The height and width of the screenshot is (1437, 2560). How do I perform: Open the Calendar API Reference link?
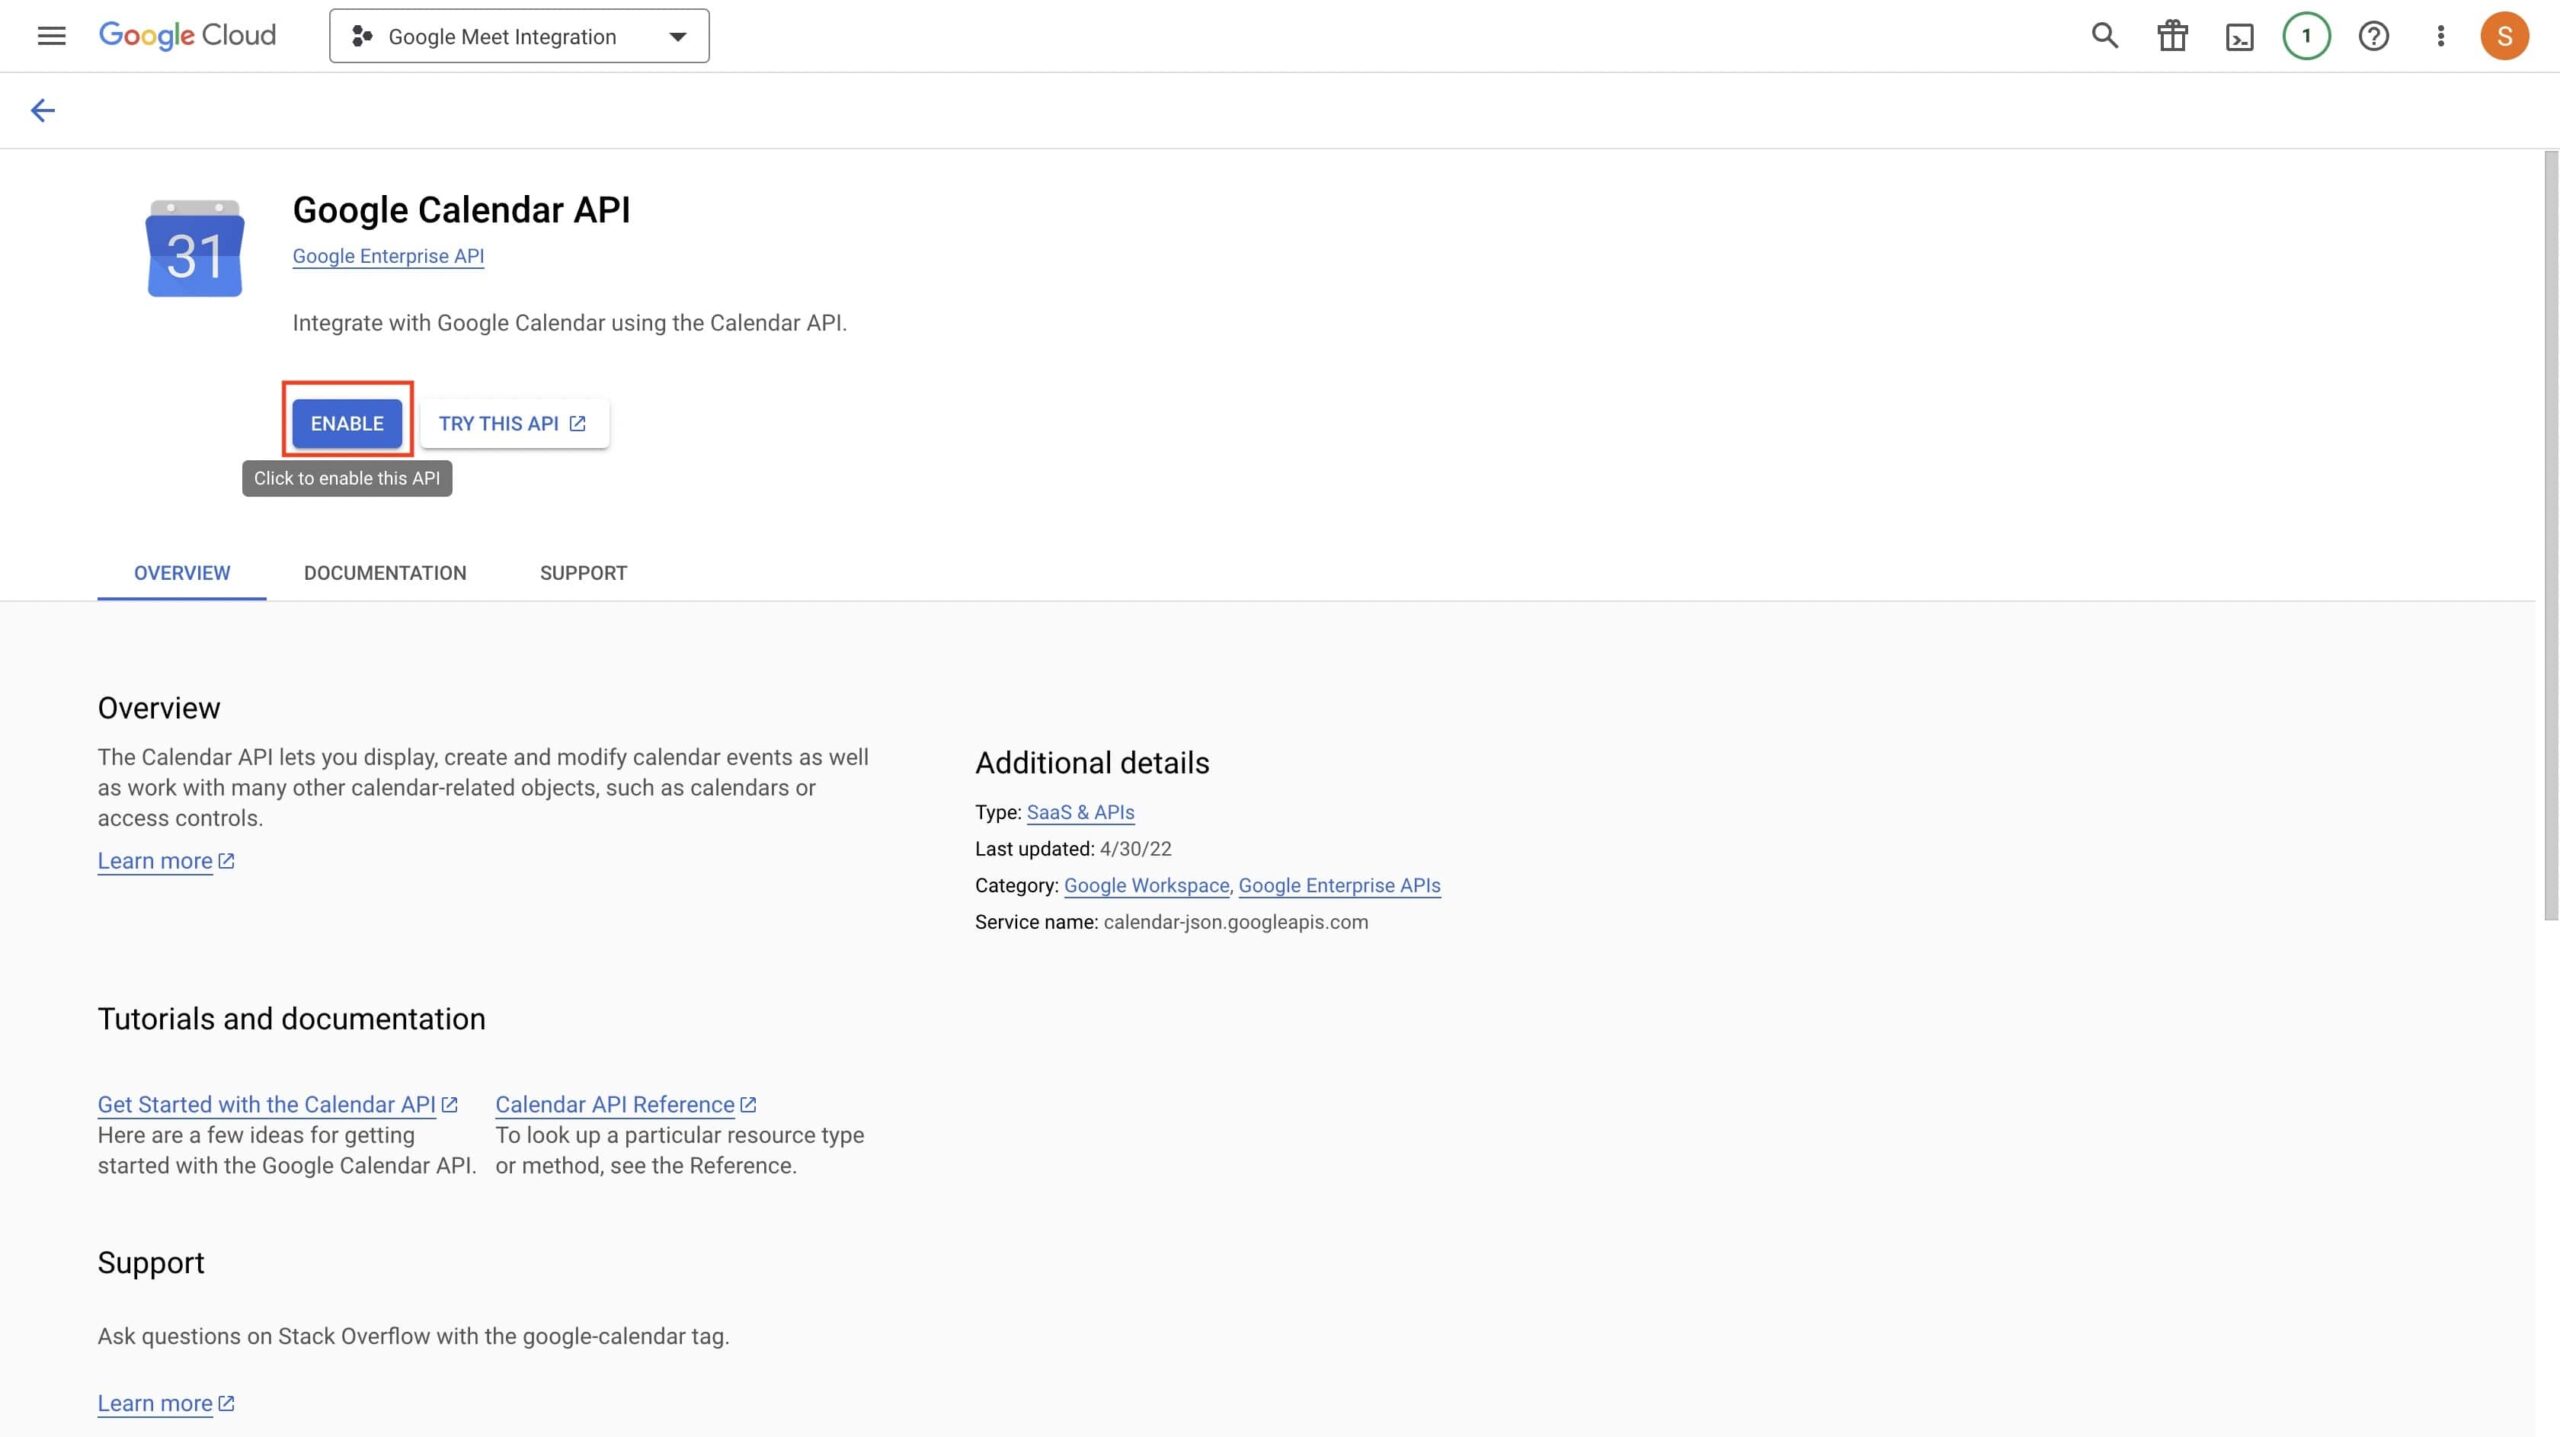(x=625, y=1104)
